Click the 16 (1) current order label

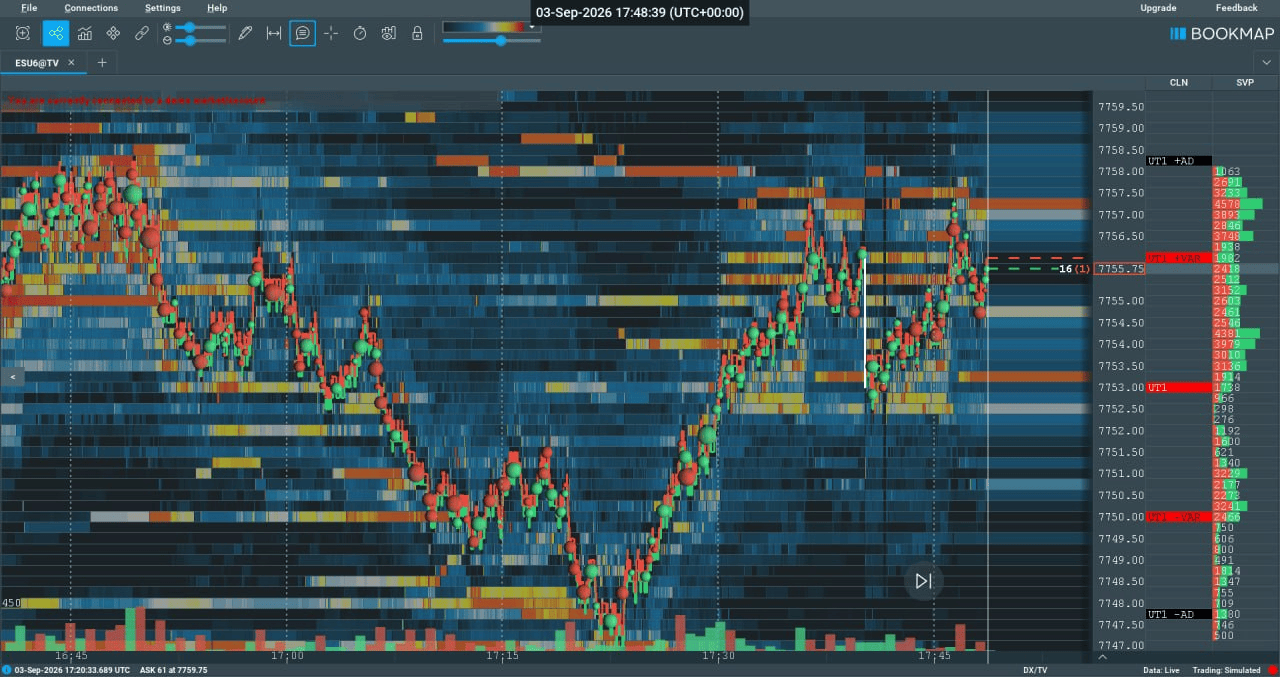[1075, 269]
